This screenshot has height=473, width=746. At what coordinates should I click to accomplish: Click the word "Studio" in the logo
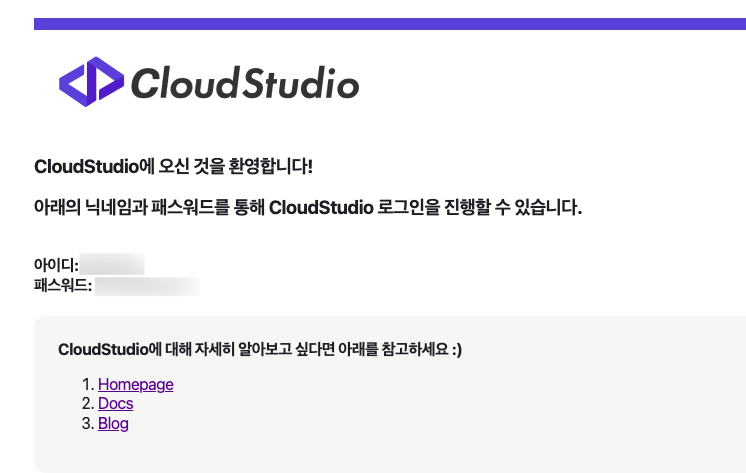[x=301, y=83]
